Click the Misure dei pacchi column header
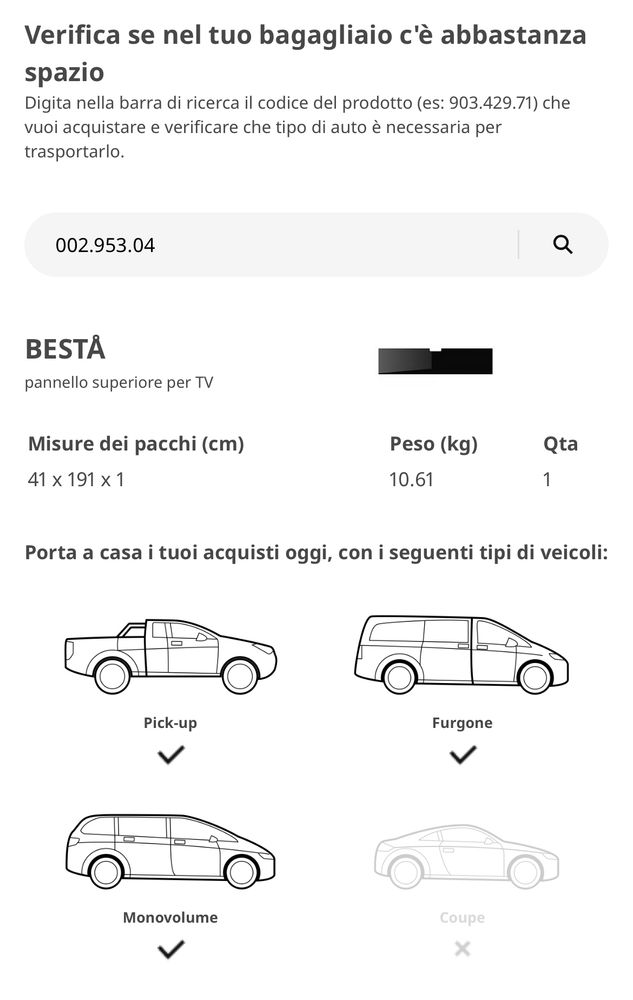The height and width of the screenshot is (1000, 633). point(136,444)
